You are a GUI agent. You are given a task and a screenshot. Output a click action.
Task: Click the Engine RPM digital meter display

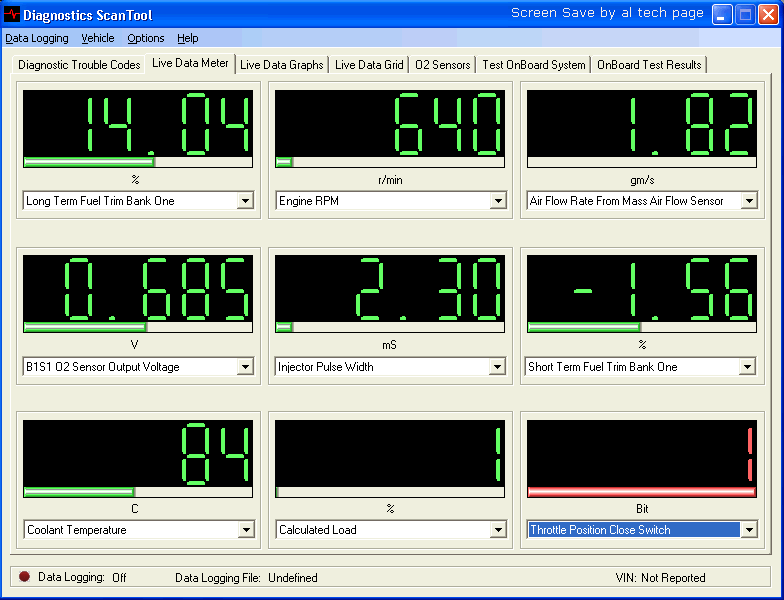coord(392,123)
